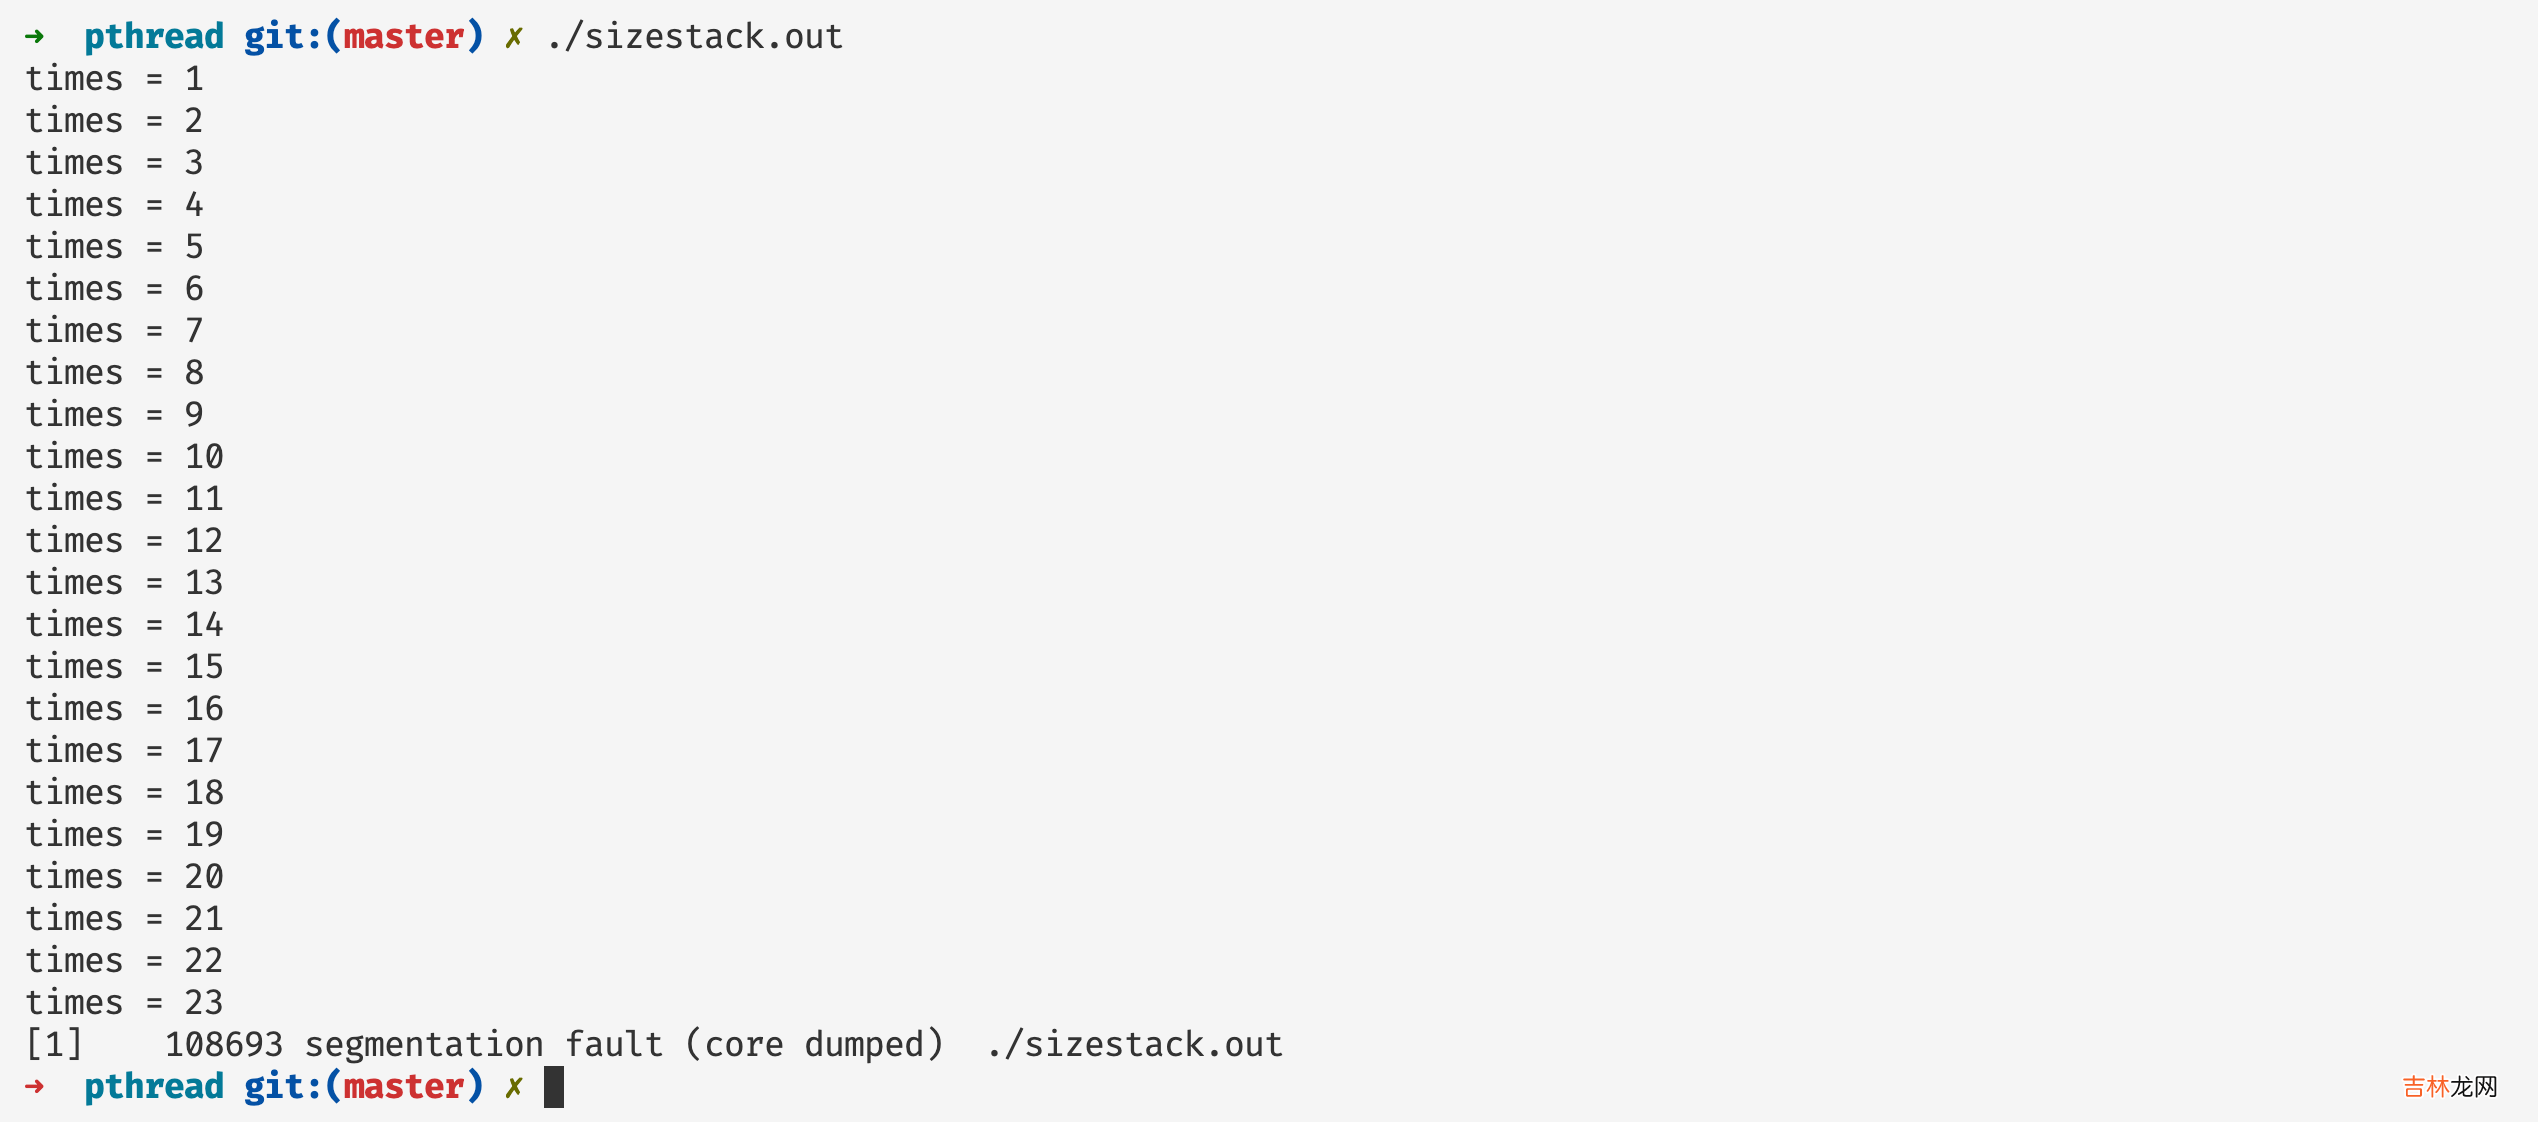Click the 'times = 23' output line
Viewport: 2538px width, 1122px height.
point(124,1003)
